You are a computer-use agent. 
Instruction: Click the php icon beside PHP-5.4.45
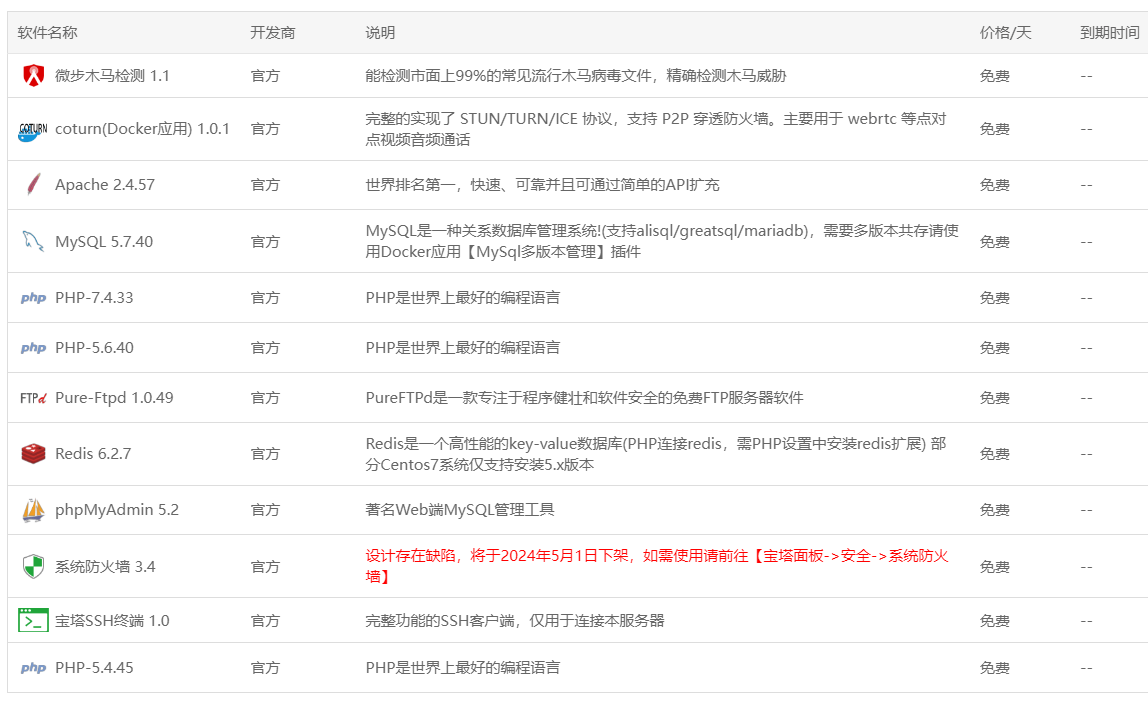tap(34, 667)
